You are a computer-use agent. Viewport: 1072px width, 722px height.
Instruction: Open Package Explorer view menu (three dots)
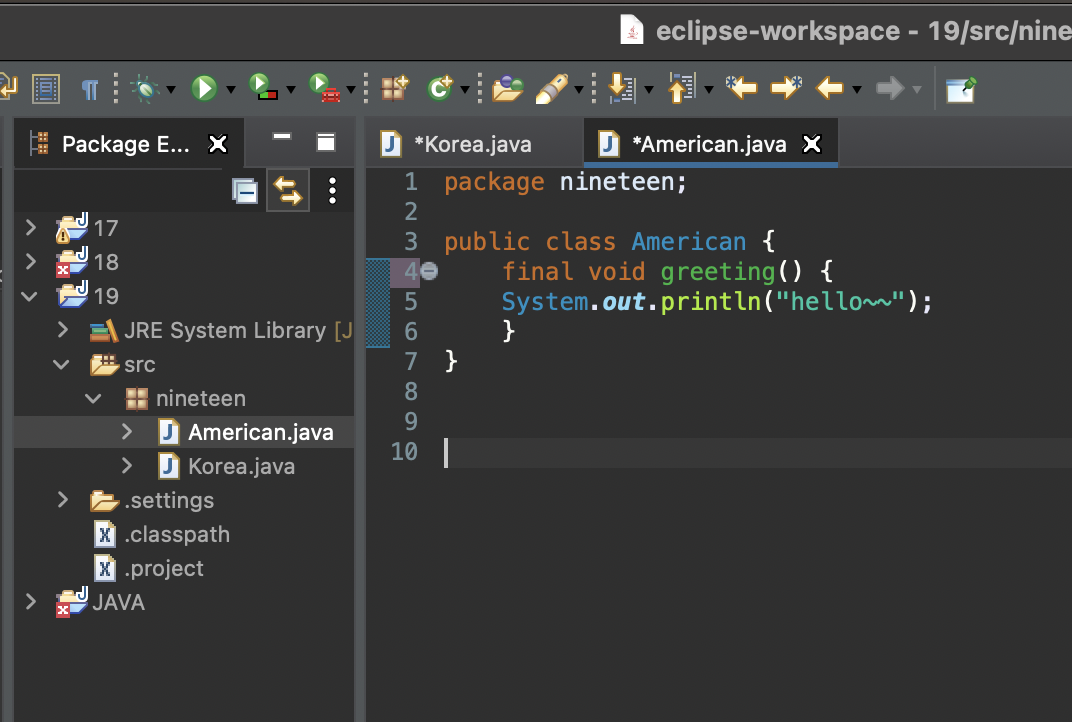[x=332, y=191]
